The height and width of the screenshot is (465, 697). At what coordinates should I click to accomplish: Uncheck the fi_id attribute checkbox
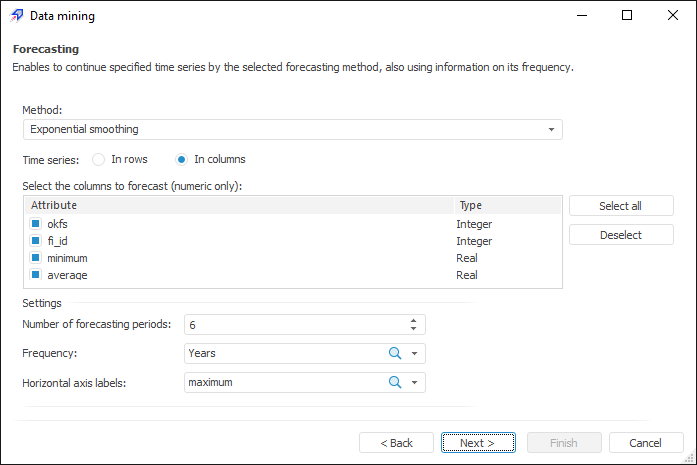click(35, 241)
